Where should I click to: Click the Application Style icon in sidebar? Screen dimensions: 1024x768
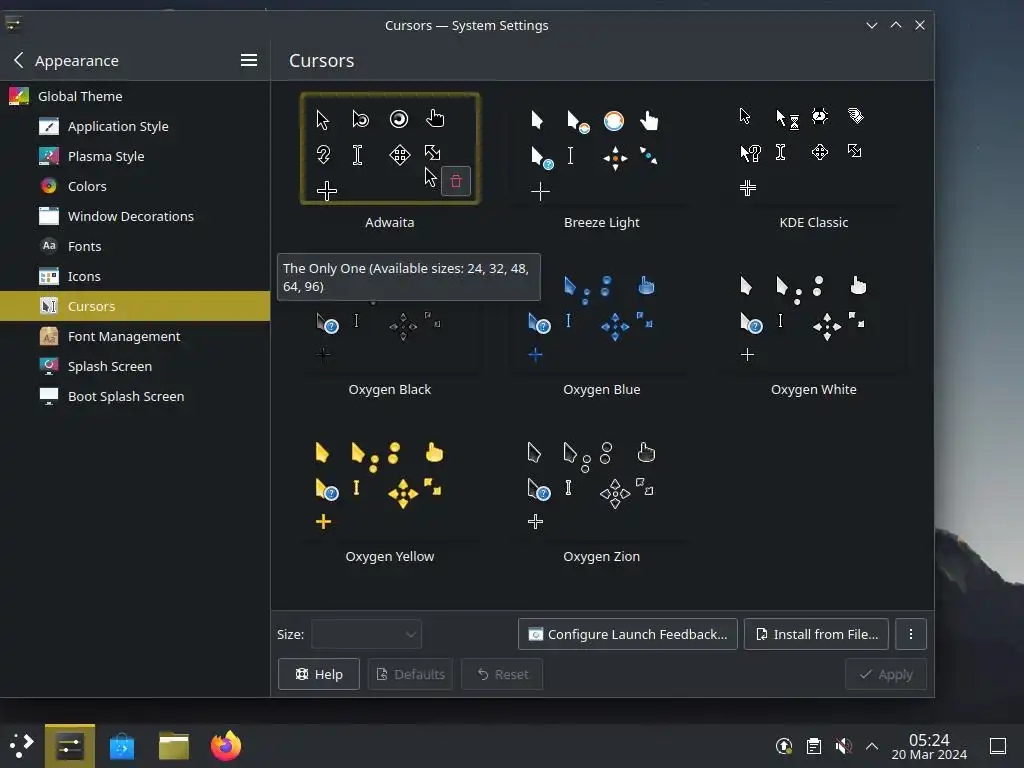pyautogui.click(x=49, y=126)
